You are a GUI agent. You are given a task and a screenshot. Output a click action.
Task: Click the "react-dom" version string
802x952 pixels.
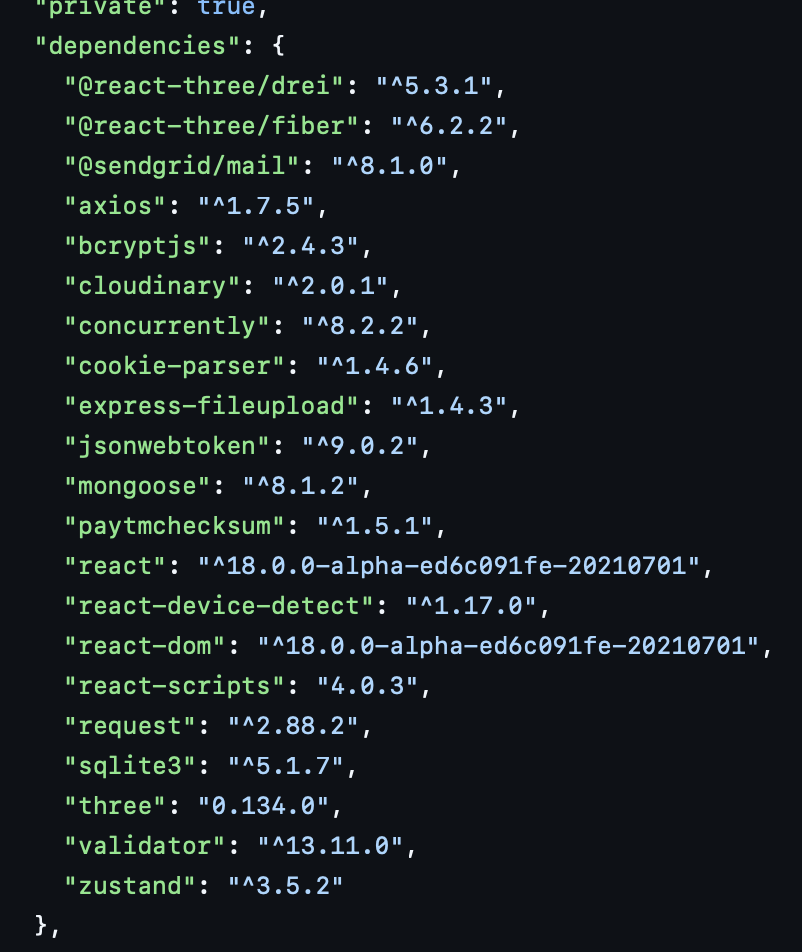508,646
